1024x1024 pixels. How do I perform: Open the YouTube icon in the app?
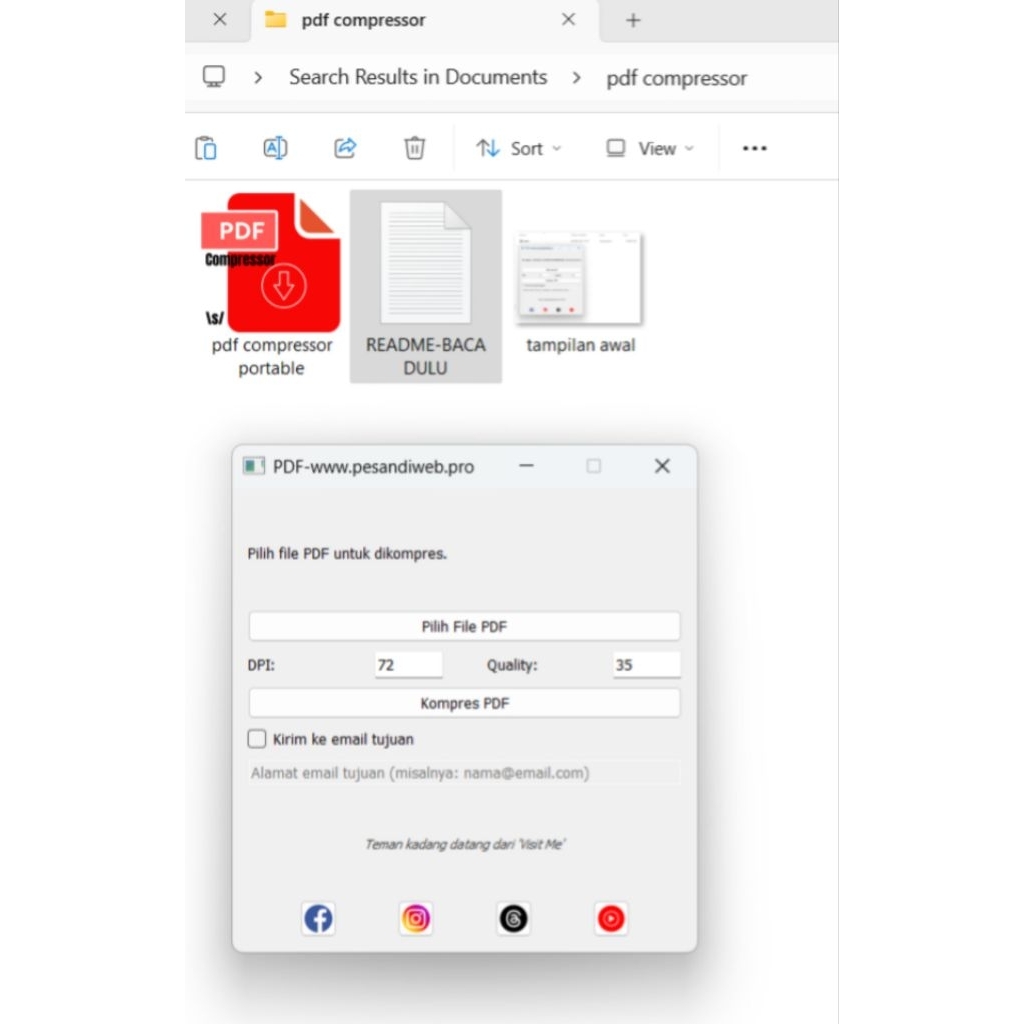pos(611,918)
